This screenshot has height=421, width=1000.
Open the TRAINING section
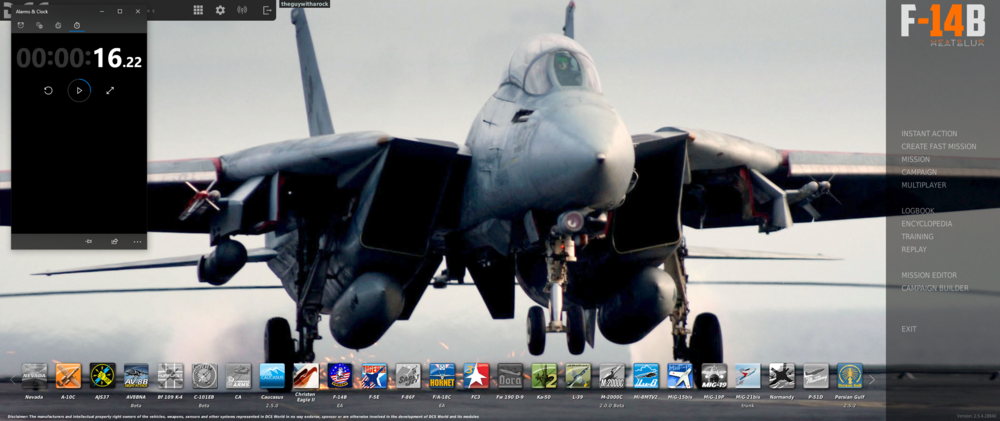(x=917, y=237)
